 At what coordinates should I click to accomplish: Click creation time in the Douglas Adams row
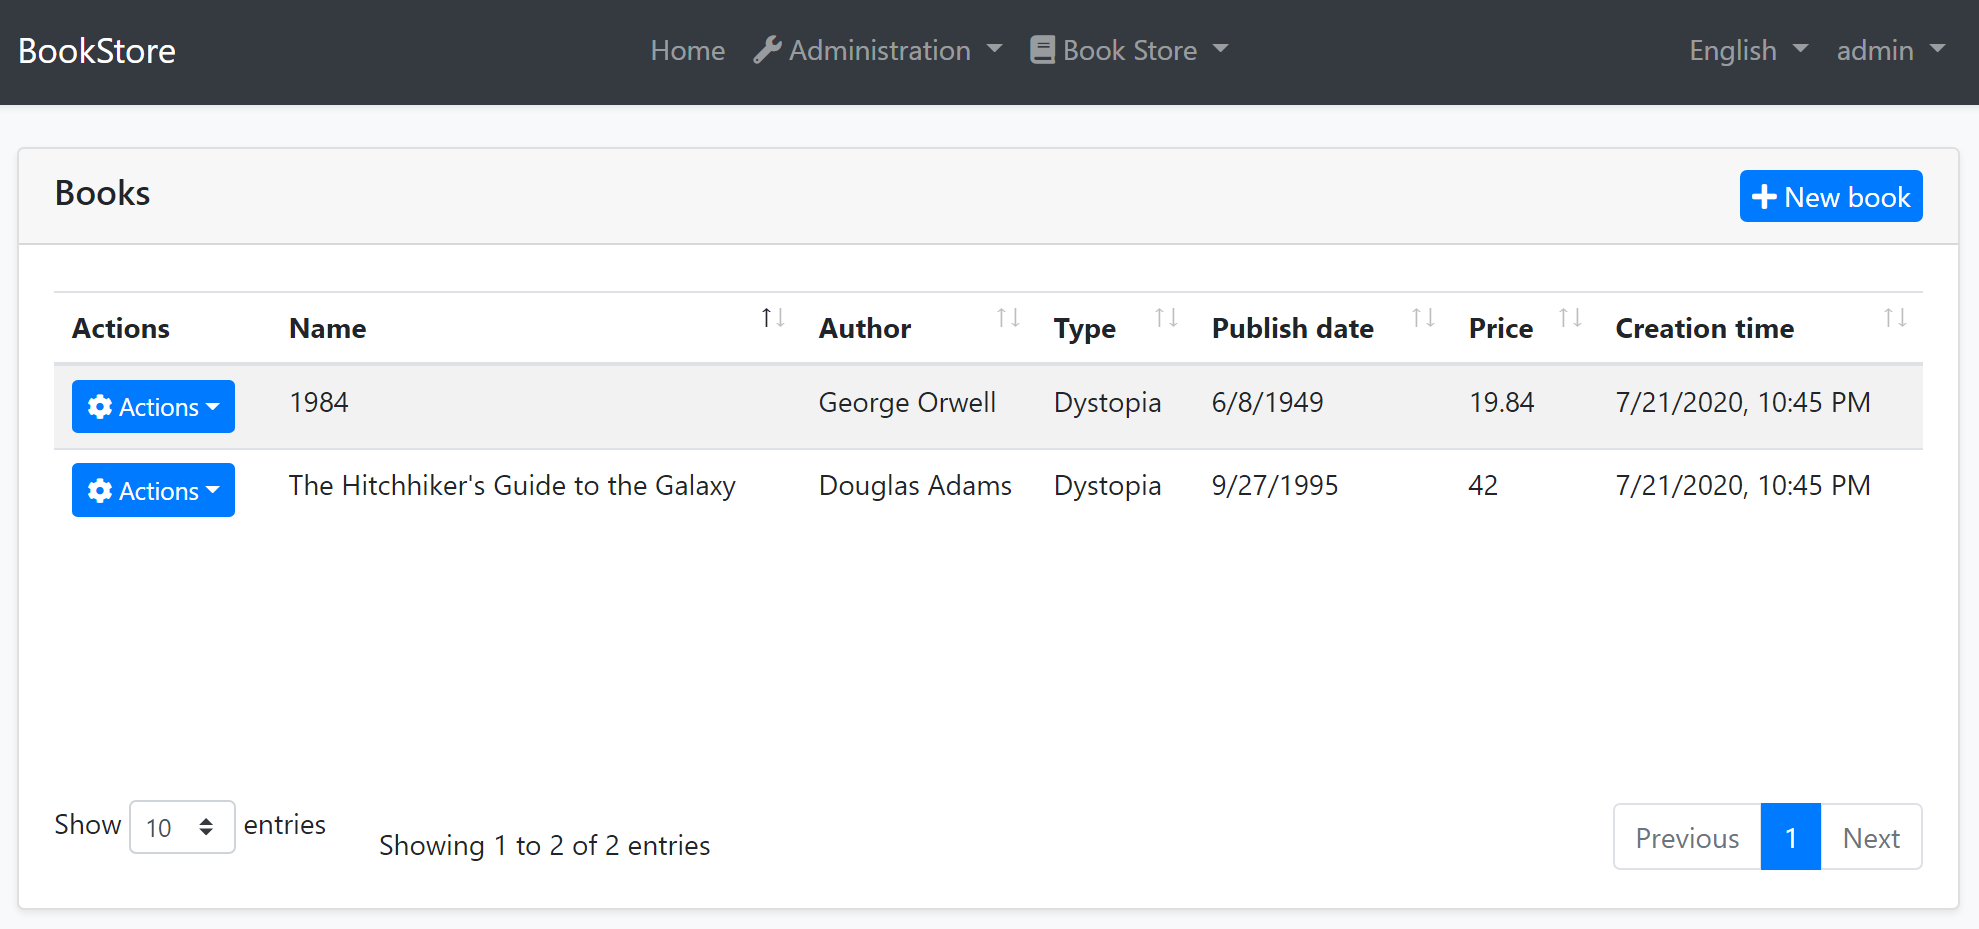tap(1743, 486)
